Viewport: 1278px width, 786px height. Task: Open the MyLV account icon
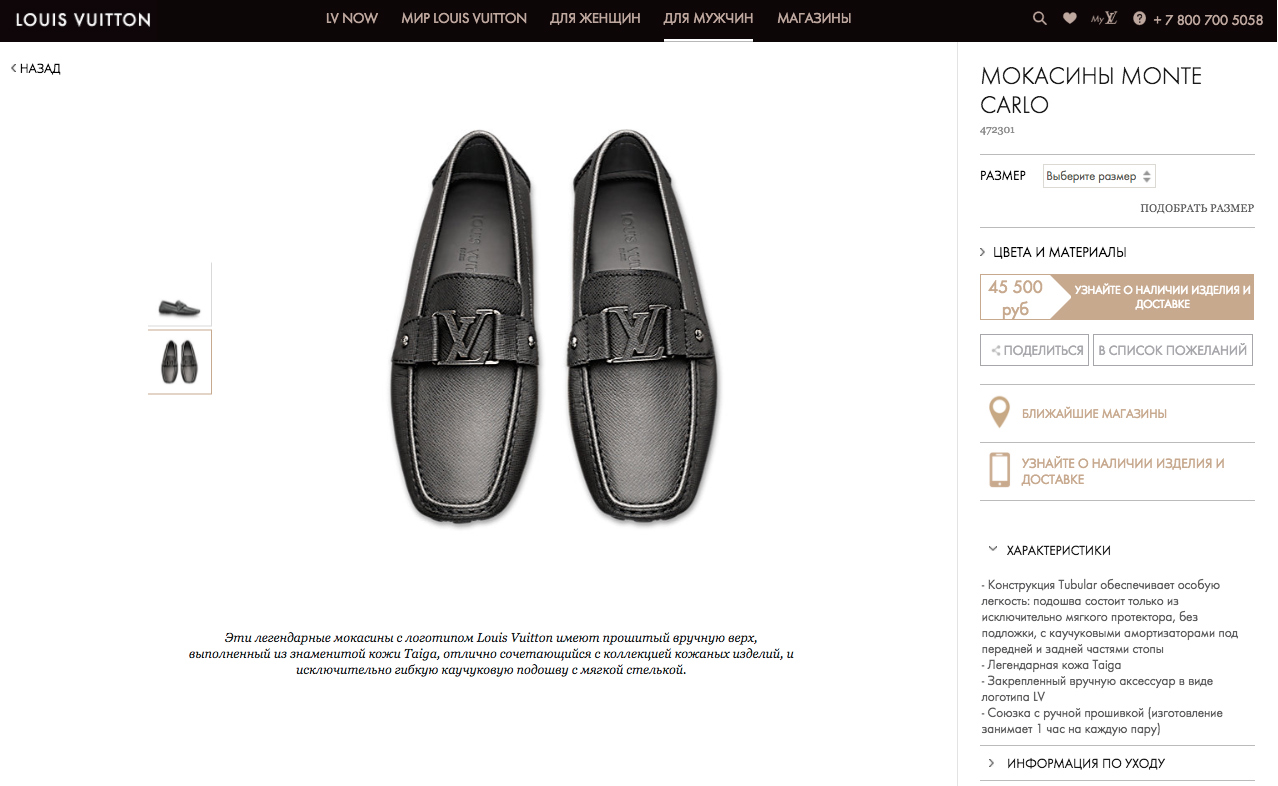click(x=1103, y=18)
